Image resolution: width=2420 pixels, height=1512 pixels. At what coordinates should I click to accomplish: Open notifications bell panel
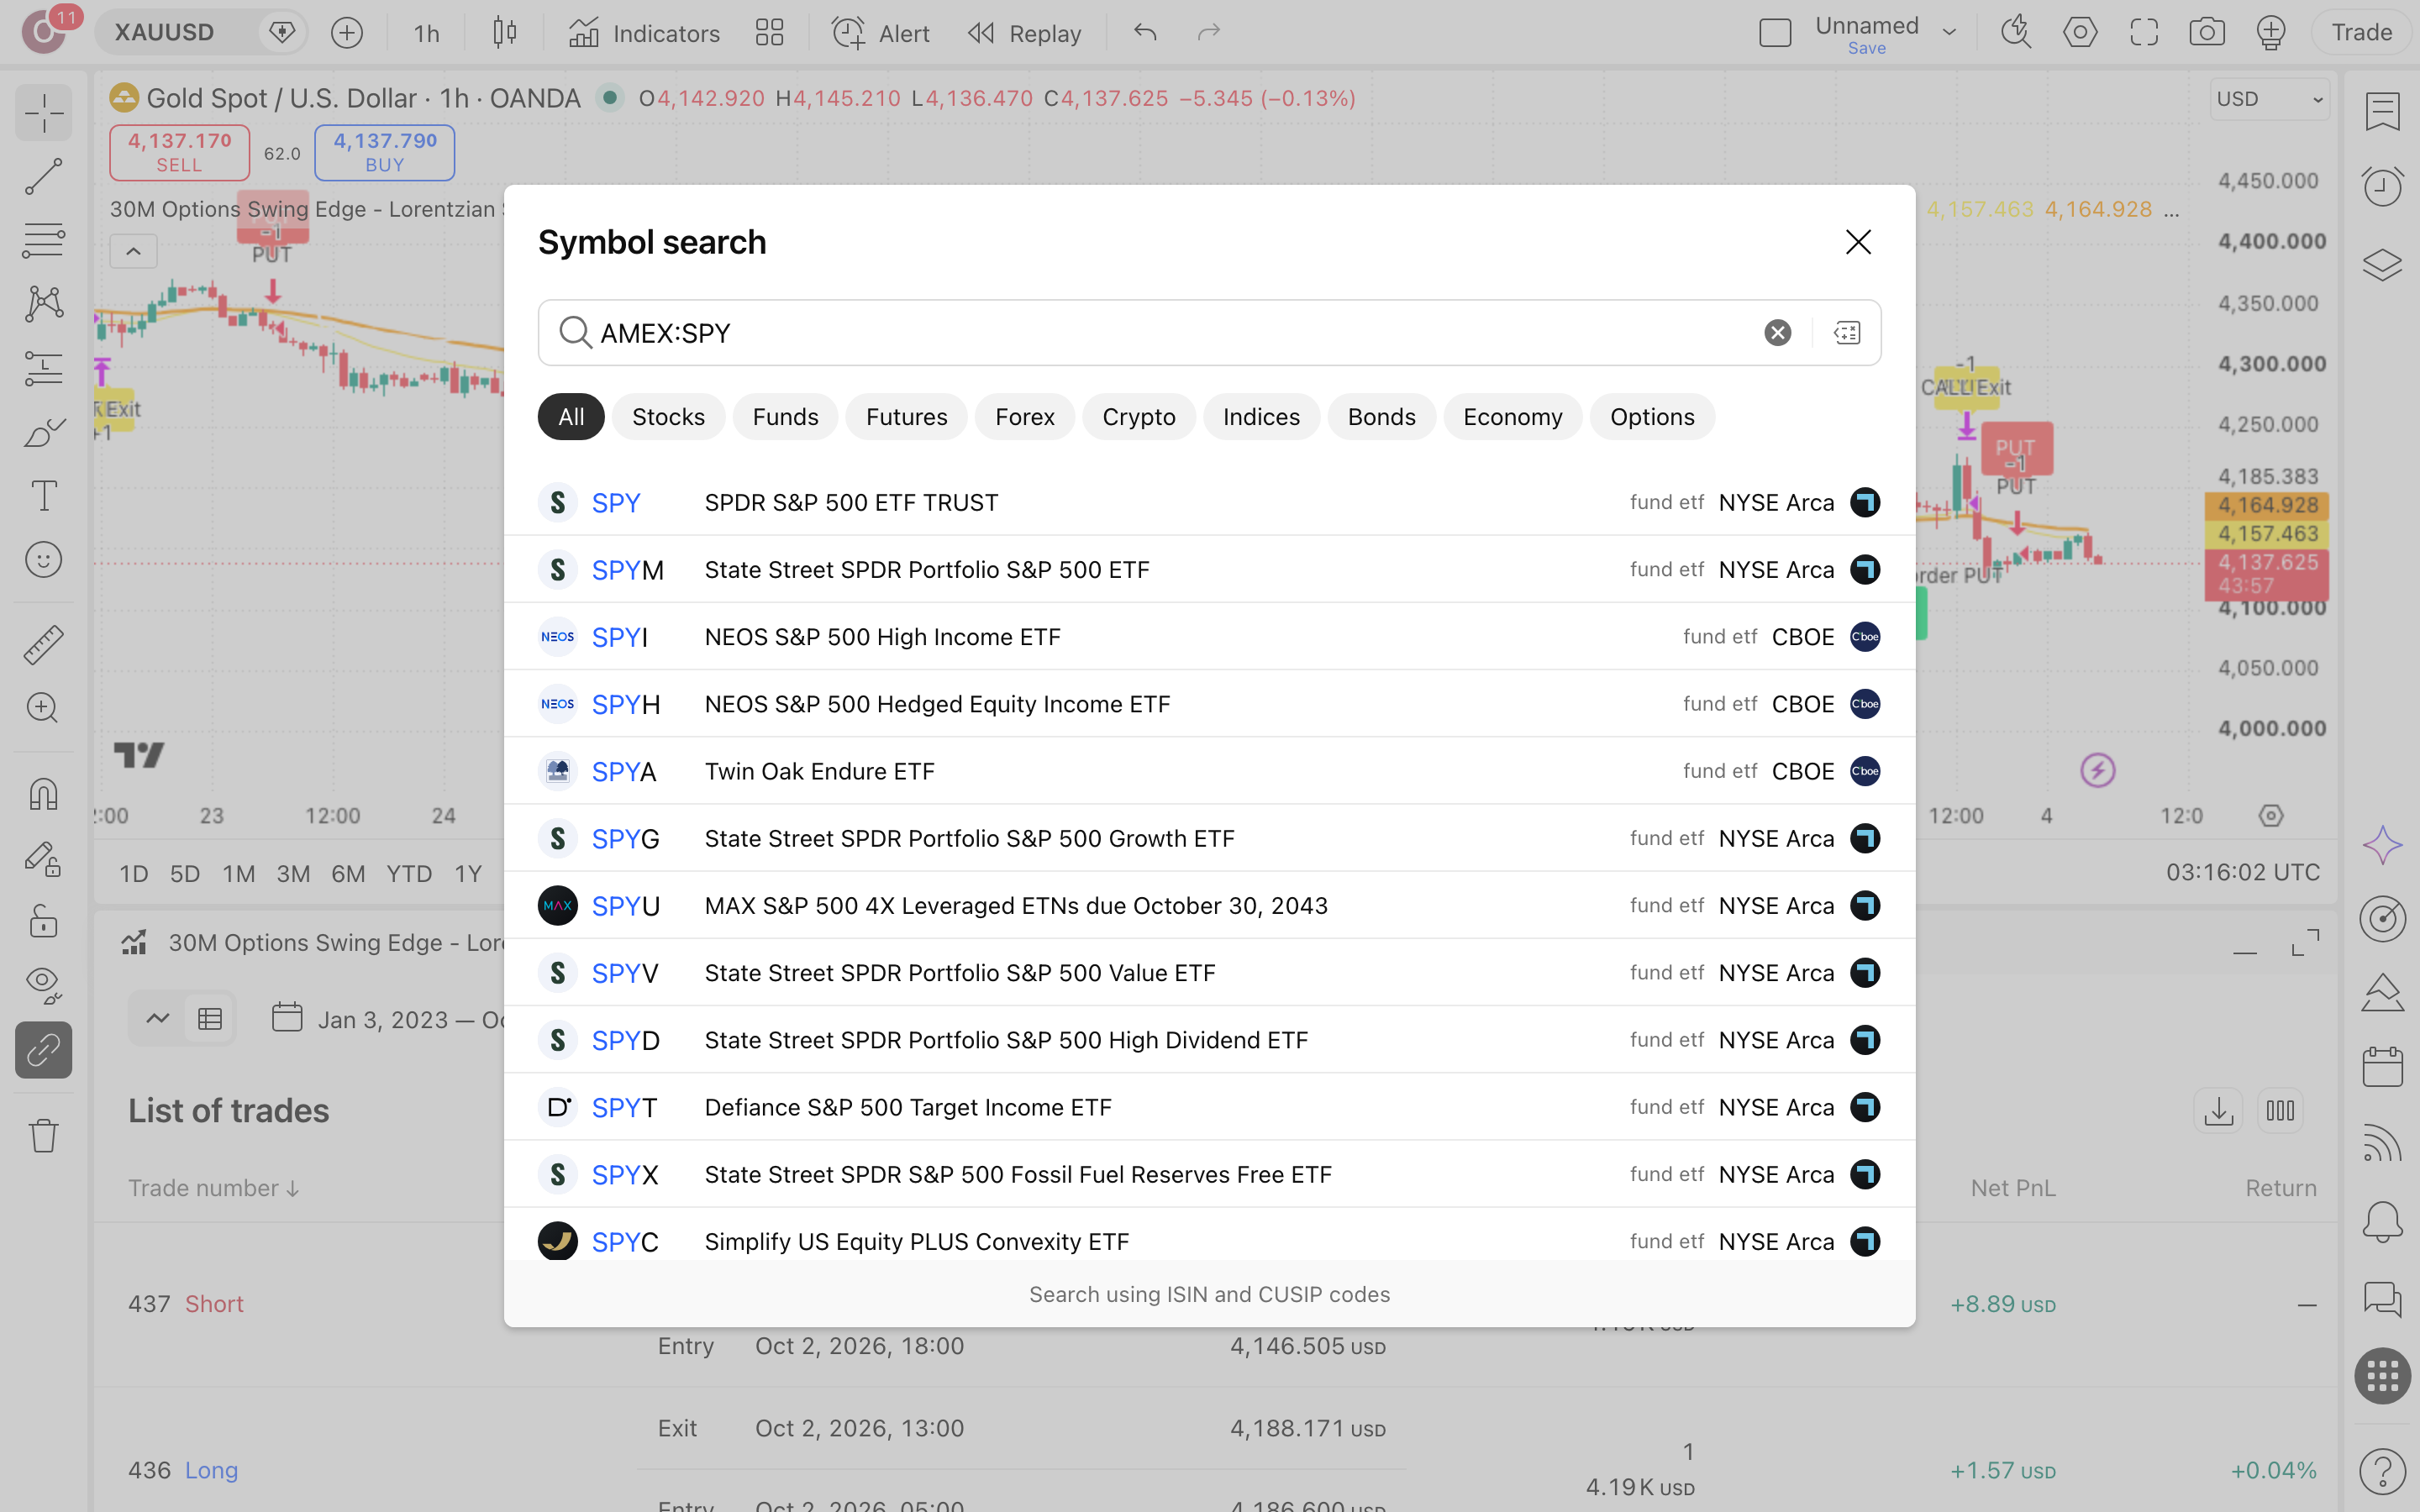click(2382, 1221)
